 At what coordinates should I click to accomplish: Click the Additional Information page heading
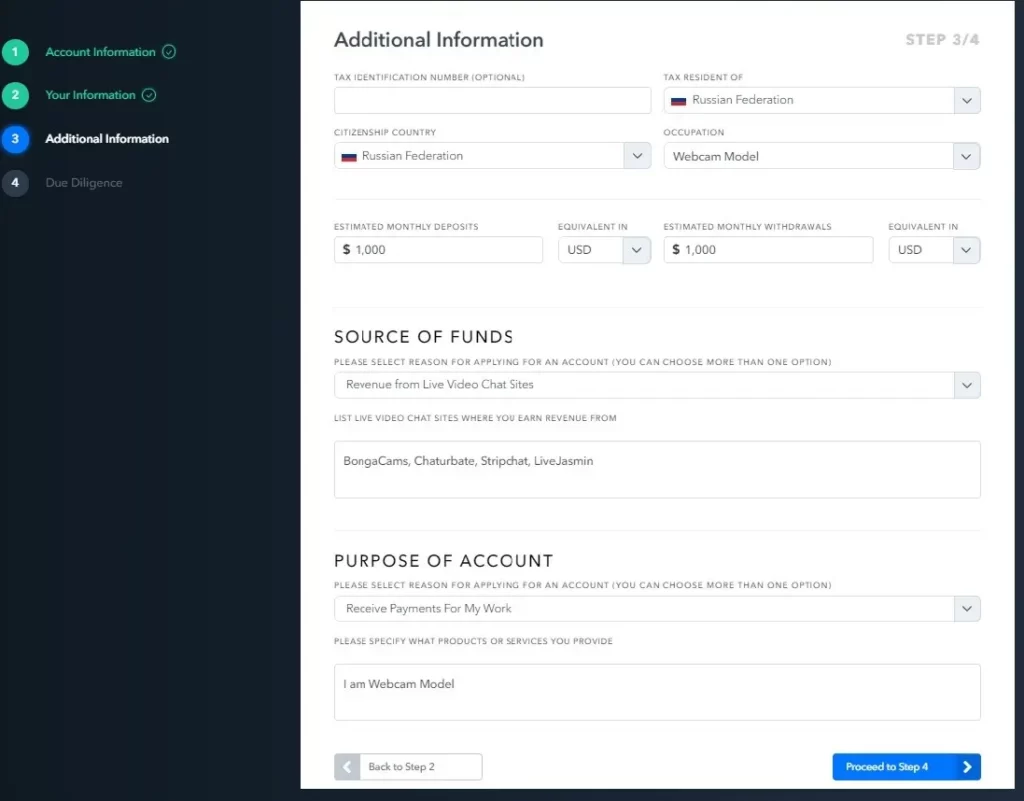tap(438, 40)
